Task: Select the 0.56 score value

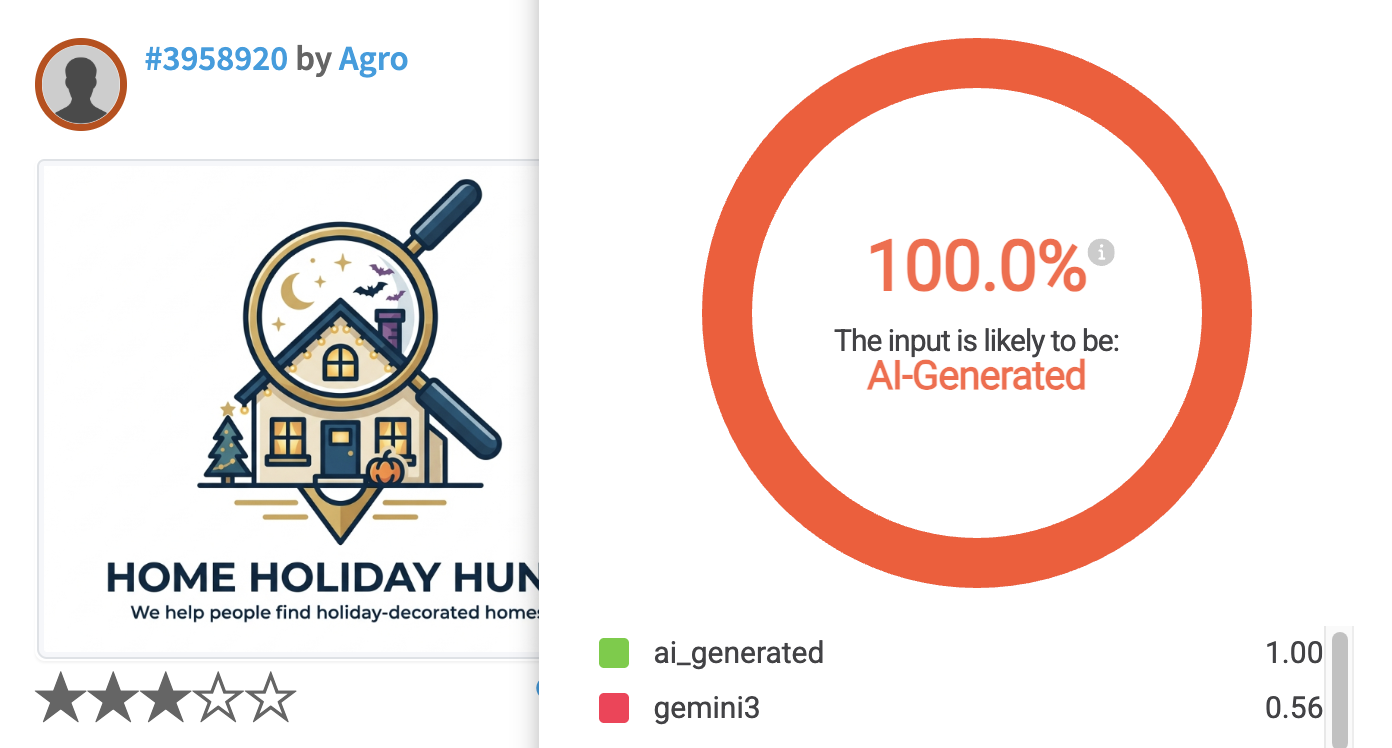Action: point(1294,708)
